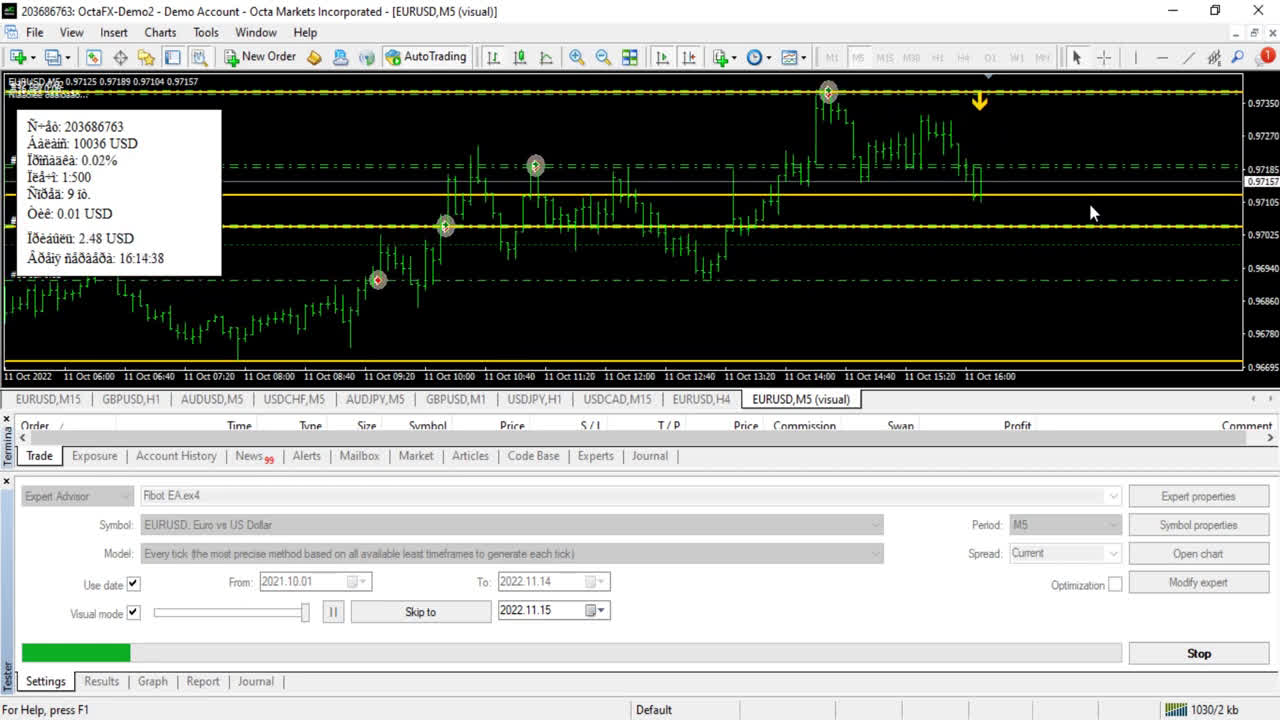Toggle the Strategy Tester toolbar icon
The image size is (1280, 720).
pos(198,57)
